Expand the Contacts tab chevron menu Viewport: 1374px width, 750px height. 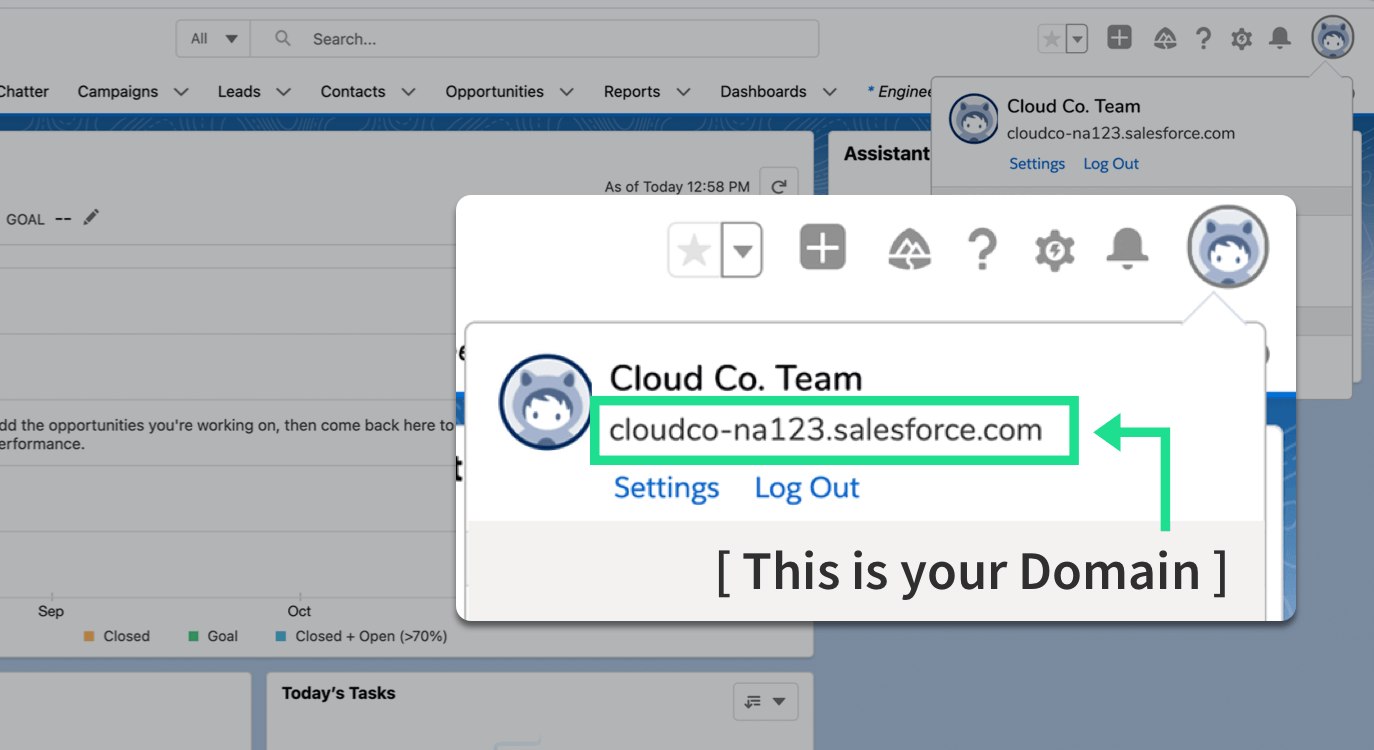tap(408, 92)
